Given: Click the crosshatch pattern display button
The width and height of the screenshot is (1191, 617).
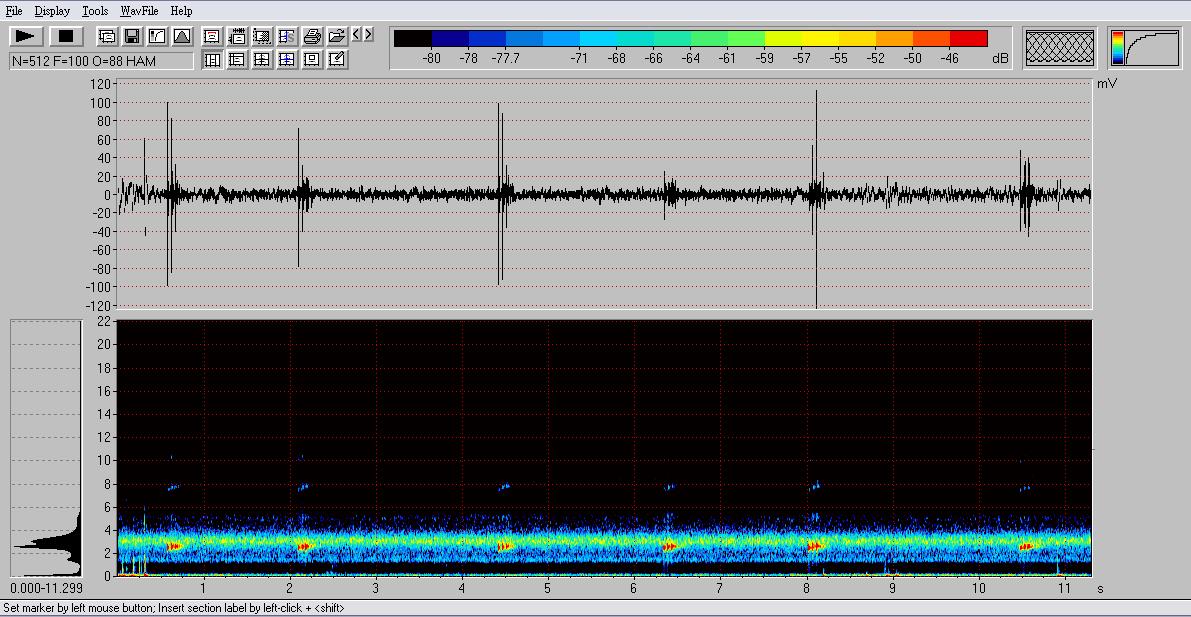Looking at the screenshot, I should click(x=1060, y=48).
